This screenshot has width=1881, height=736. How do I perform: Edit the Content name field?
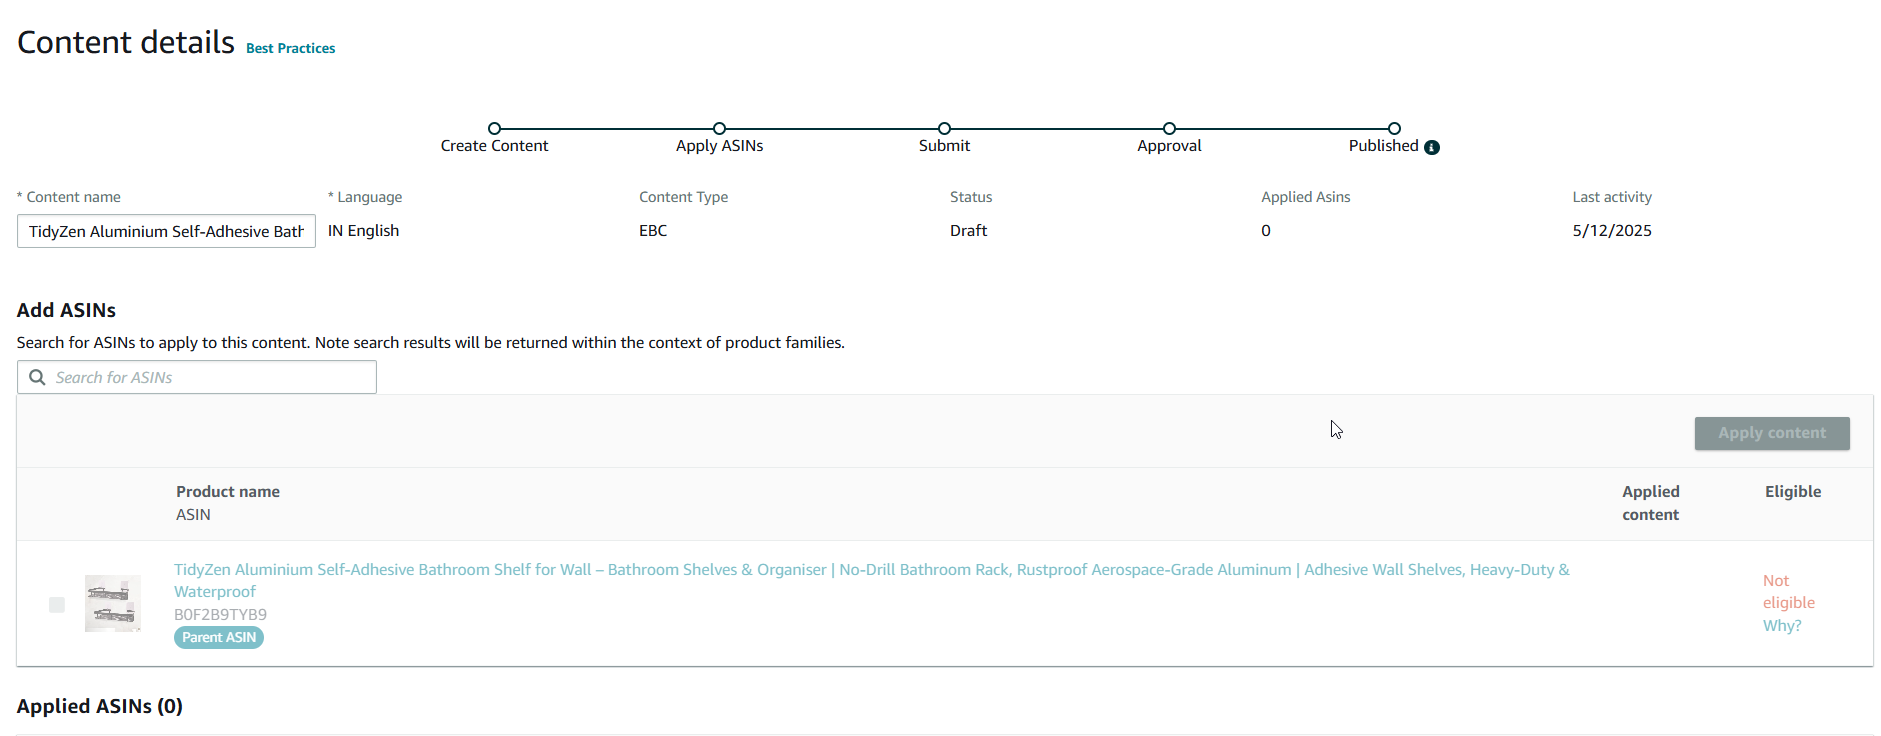point(166,231)
